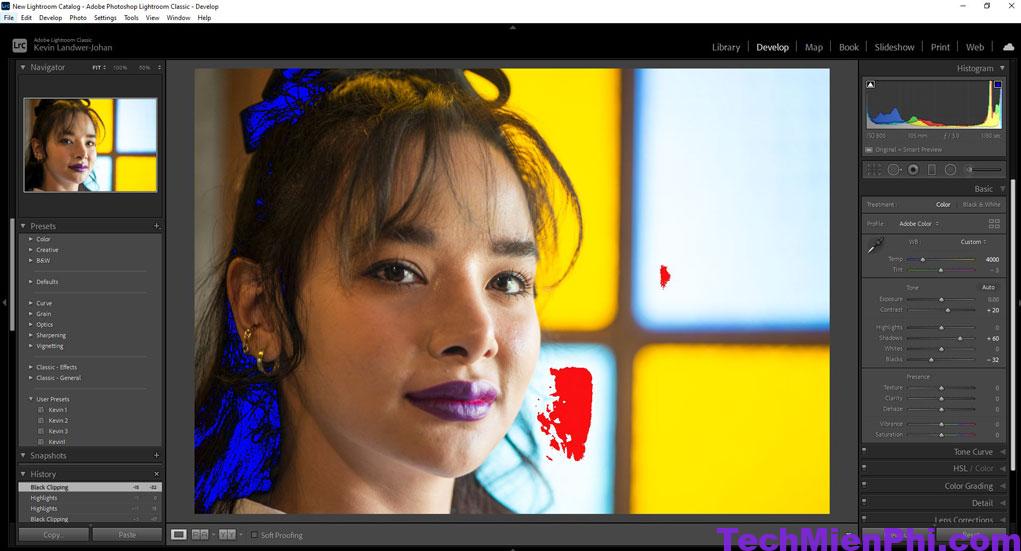Click the Copy button
Viewport: 1021px width, 551px height.
point(53,535)
